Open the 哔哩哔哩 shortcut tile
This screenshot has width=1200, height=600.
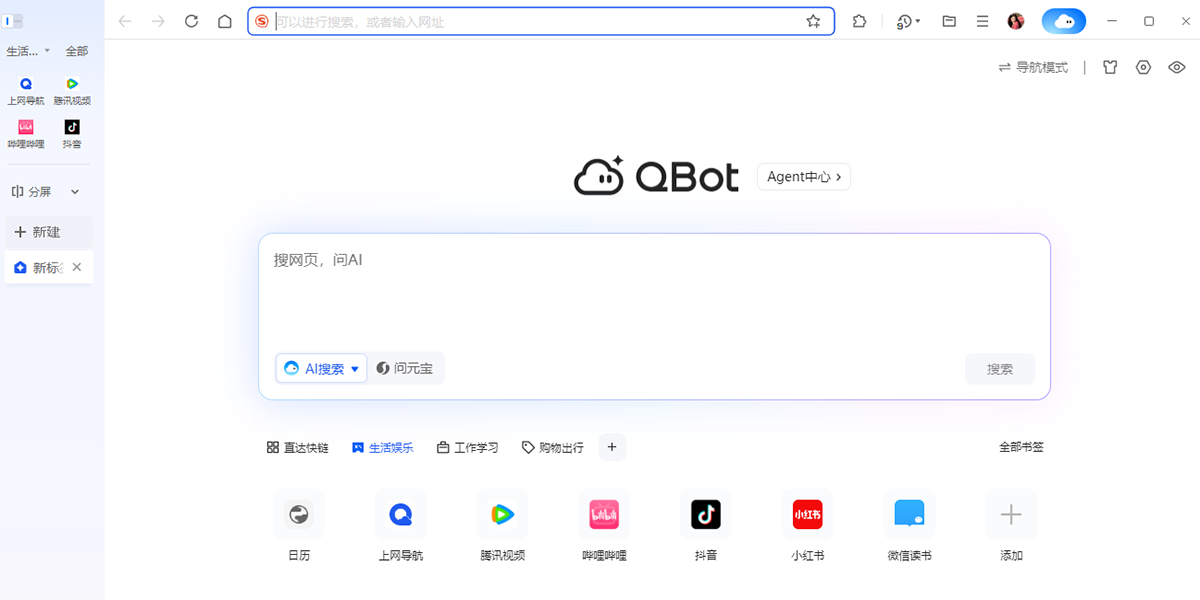(604, 526)
